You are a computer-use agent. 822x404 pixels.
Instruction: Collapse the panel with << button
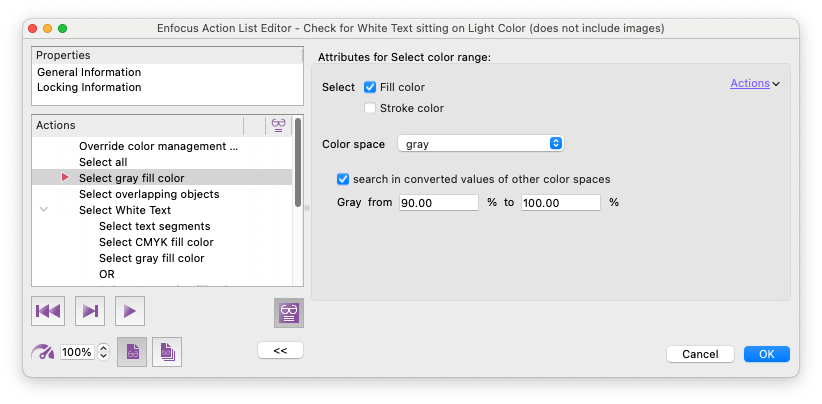pos(280,351)
